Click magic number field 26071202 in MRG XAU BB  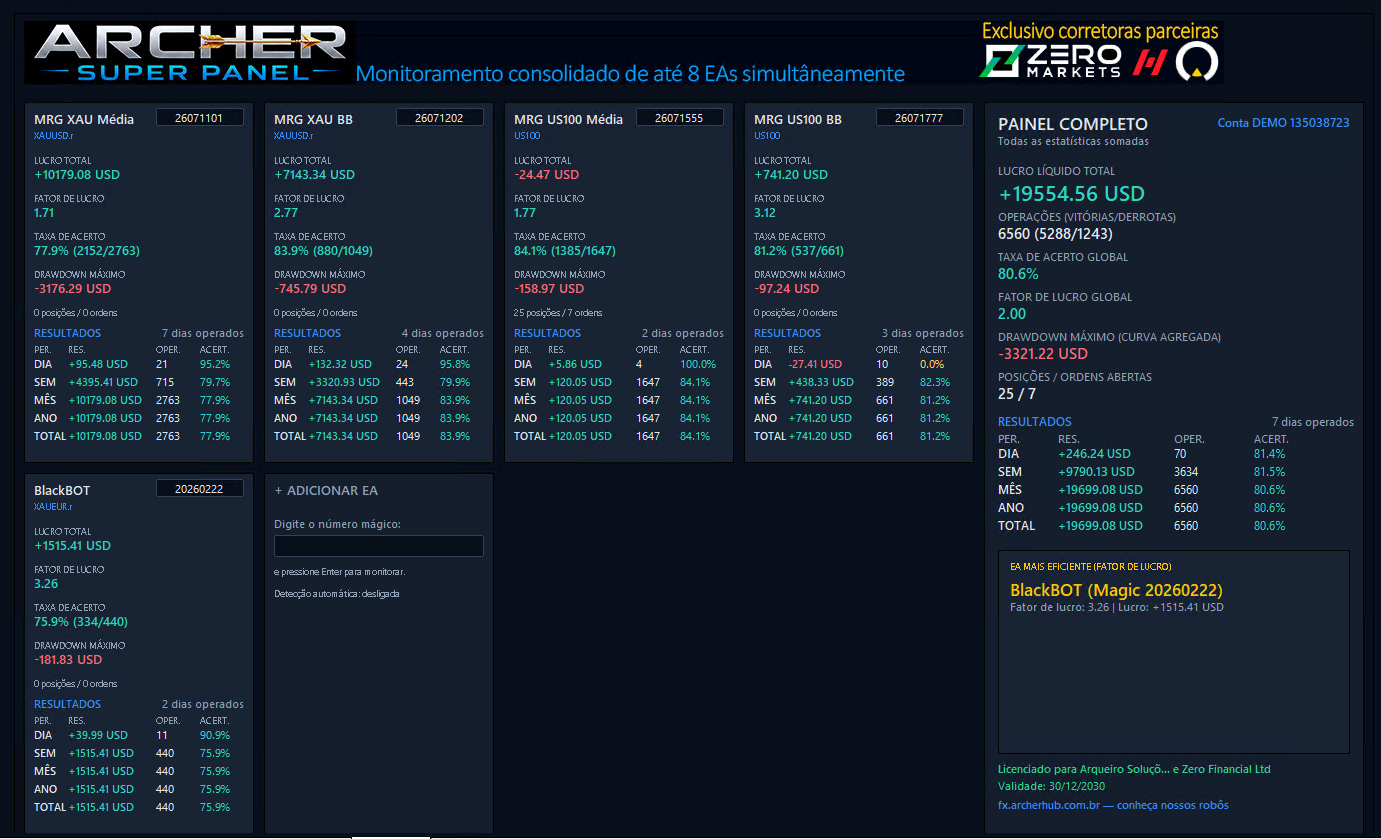point(440,118)
